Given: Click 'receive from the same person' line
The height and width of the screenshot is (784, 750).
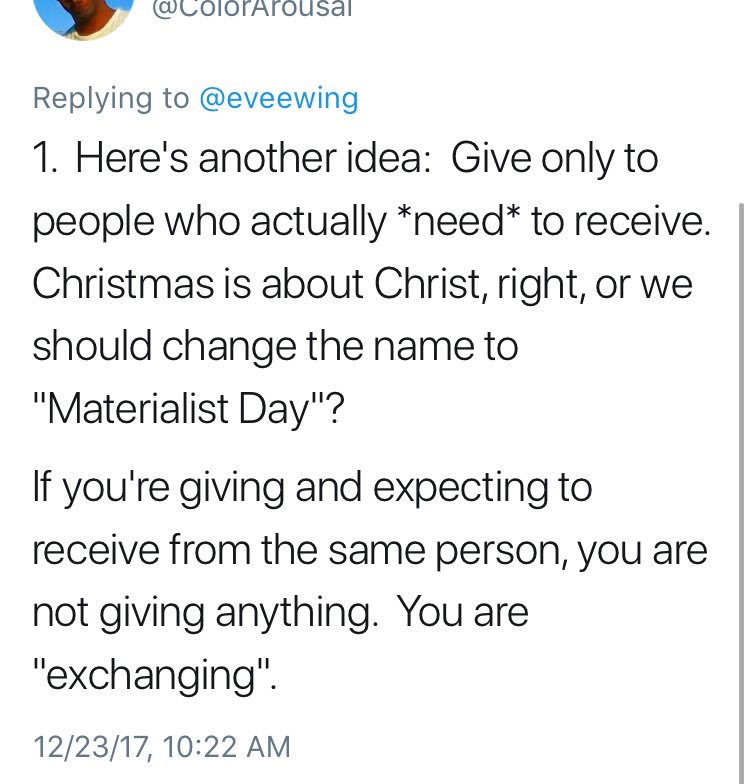Looking at the screenshot, I should click(x=370, y=550).
